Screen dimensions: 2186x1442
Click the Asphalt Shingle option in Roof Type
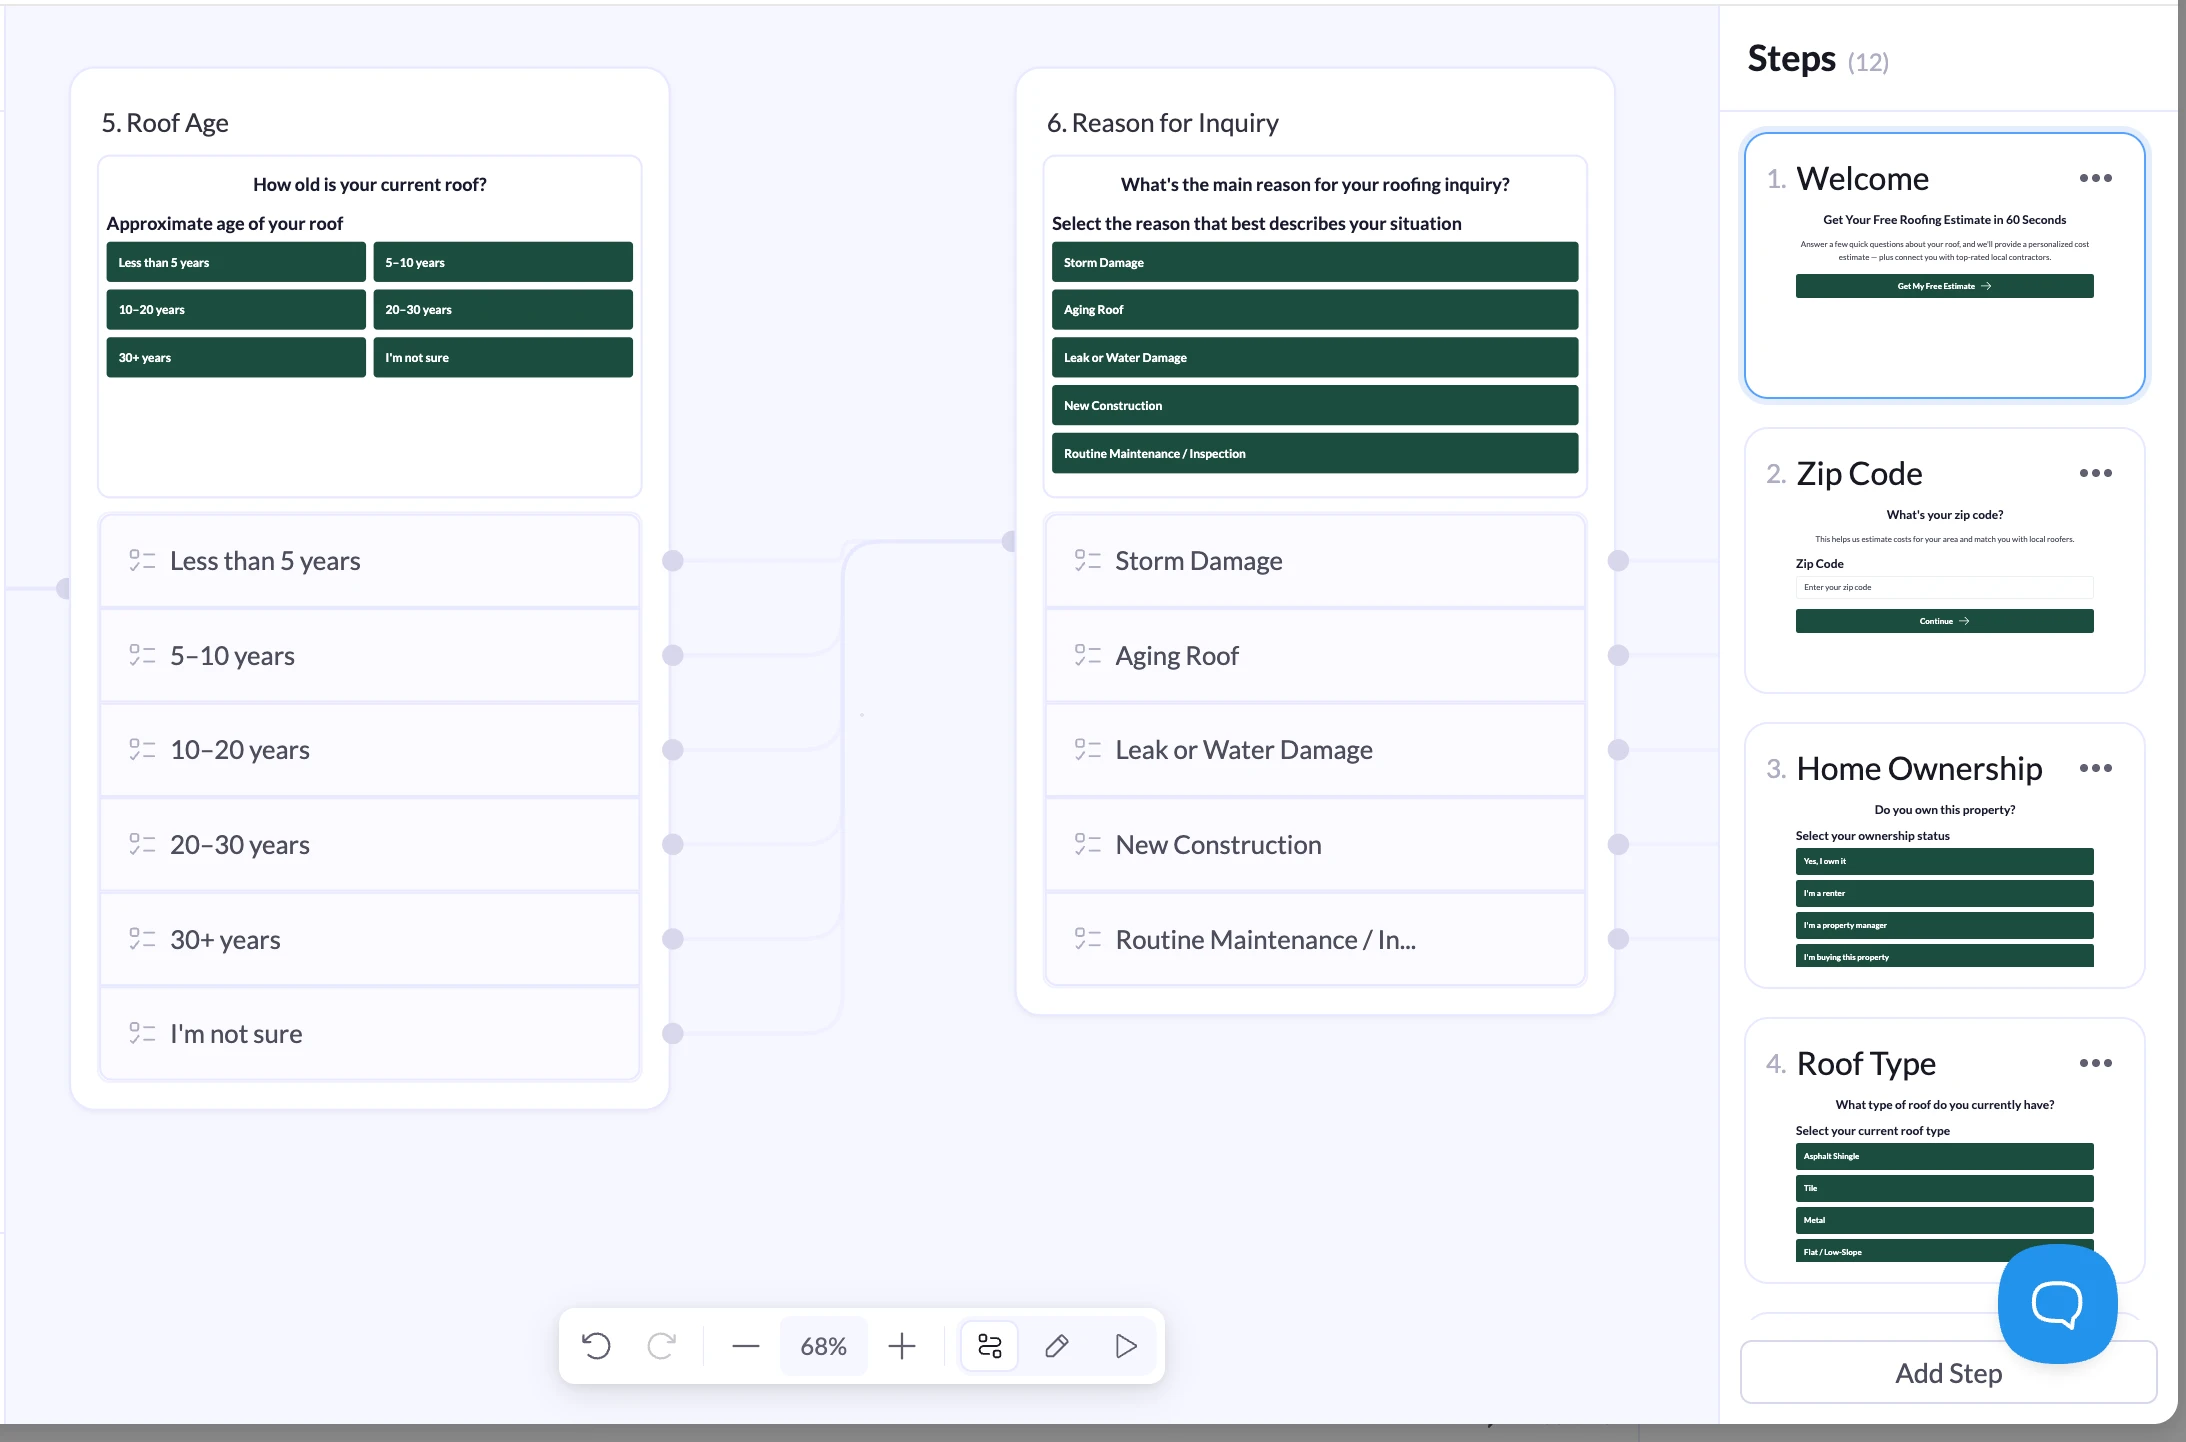pyautogui.click(x=1944, y=1156)
